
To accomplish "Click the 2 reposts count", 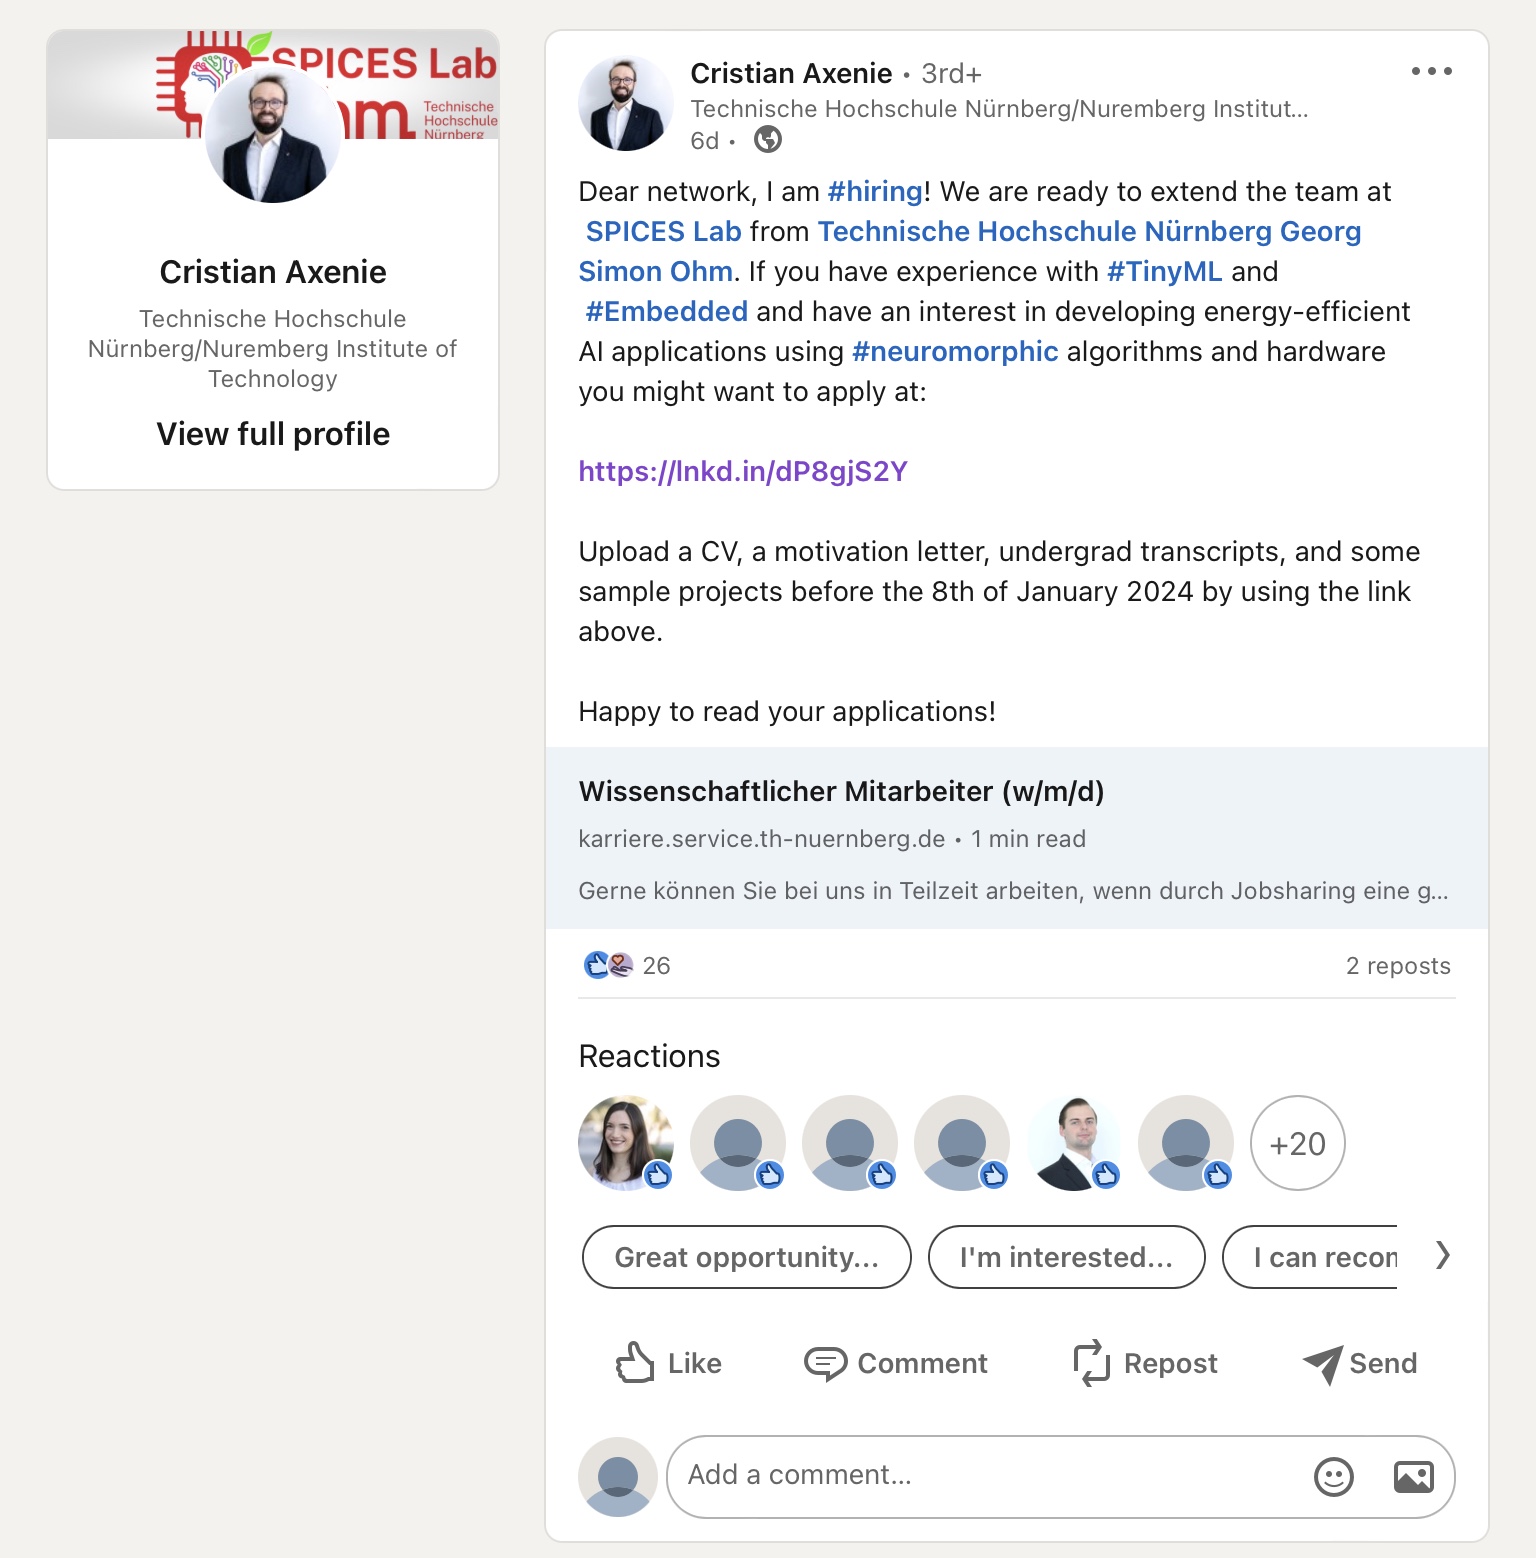I will point(1398,966).
